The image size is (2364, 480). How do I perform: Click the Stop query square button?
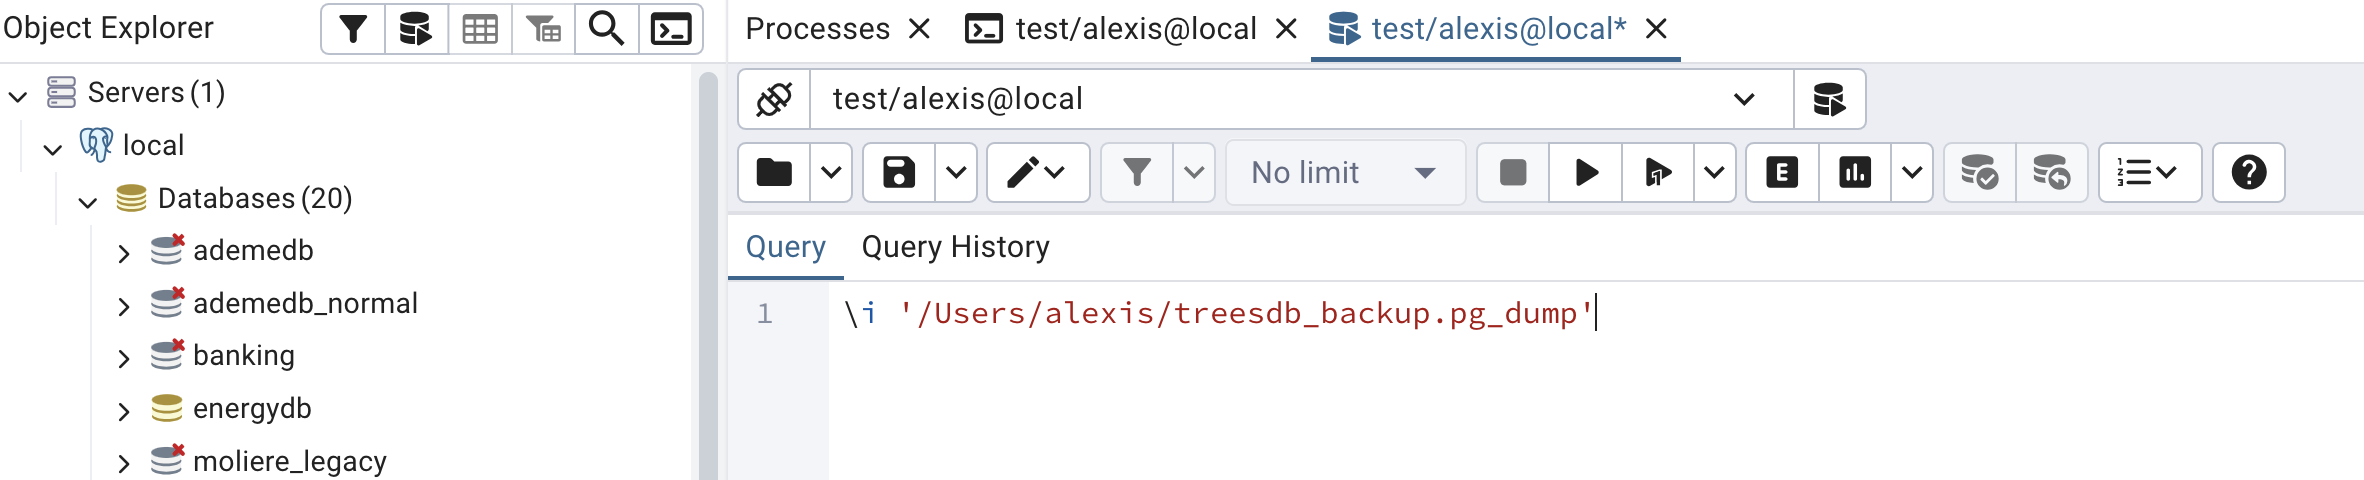[x=1513, y=173]
